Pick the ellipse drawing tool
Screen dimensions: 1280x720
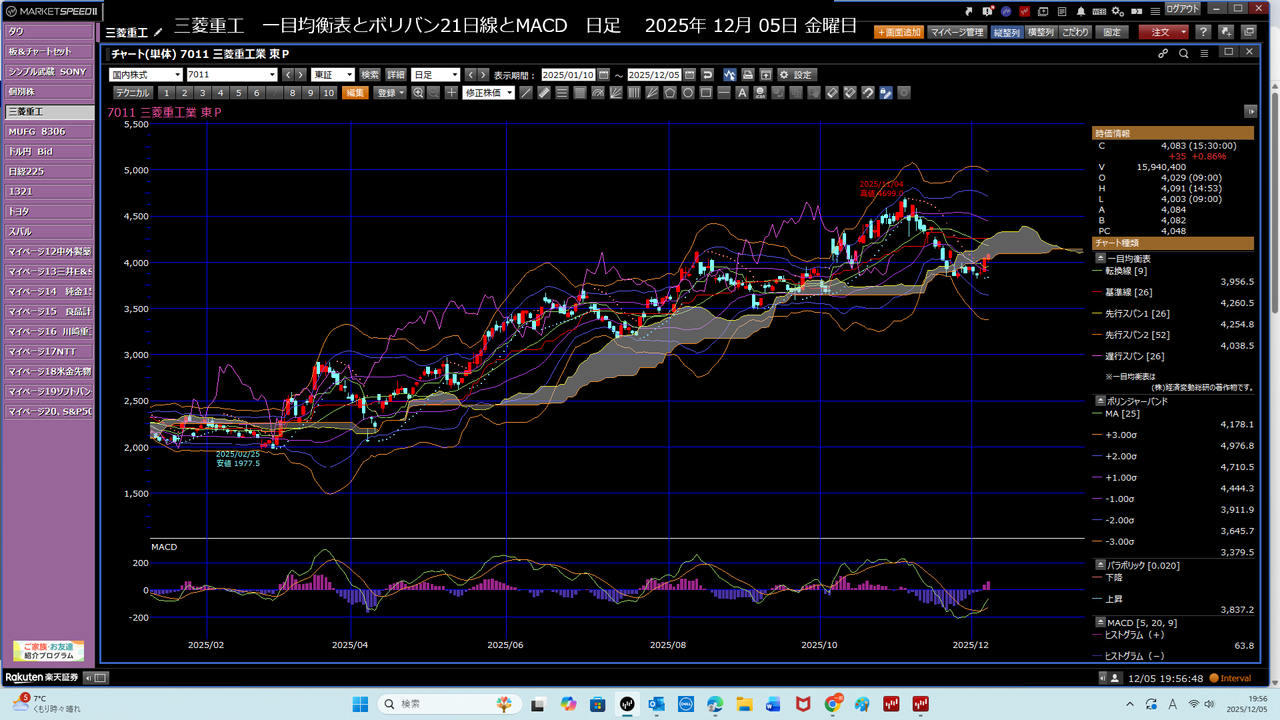(x=688, y=93)
